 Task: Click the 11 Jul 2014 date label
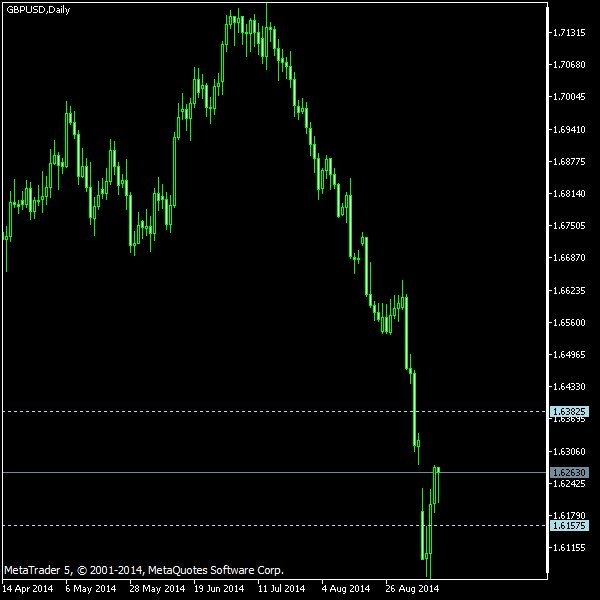(x=282, y=589)
